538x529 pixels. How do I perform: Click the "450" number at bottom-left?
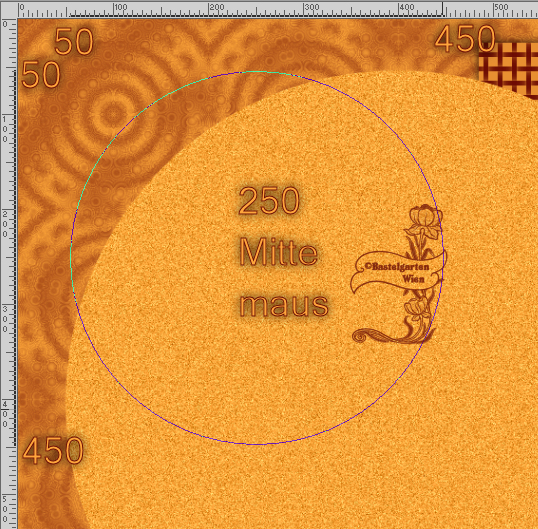(x=53, y=450)
